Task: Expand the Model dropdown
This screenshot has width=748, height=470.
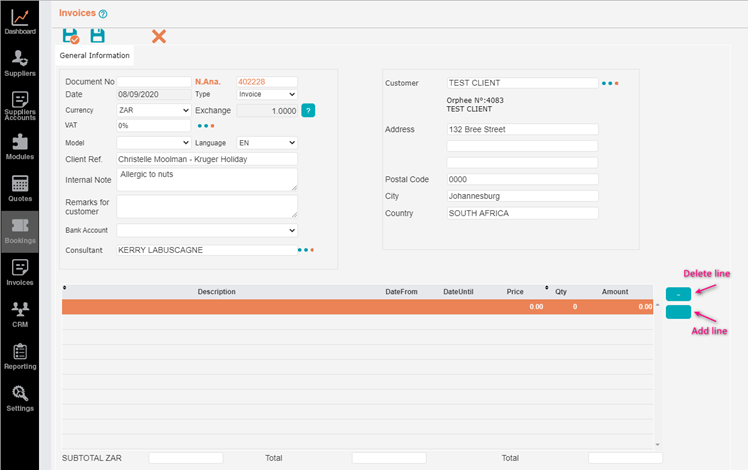Action: pyautogui.click(x=154, y=143)
